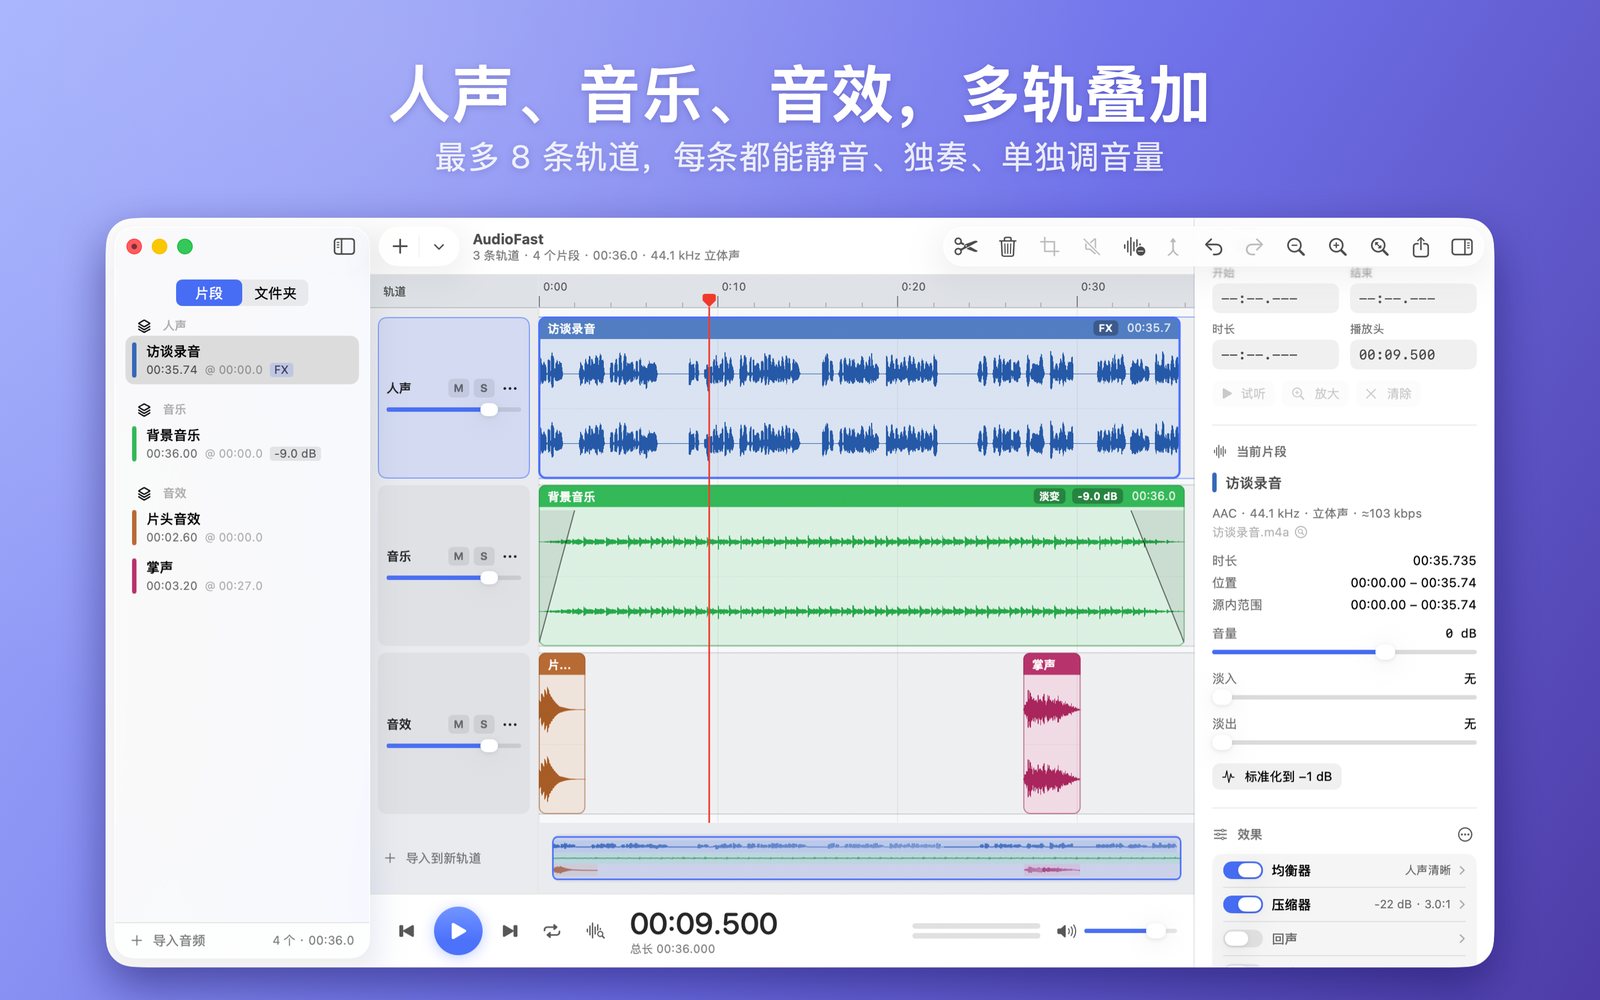
Task: Click the 放大 zoom button
Action: (x=1315, y=394)
